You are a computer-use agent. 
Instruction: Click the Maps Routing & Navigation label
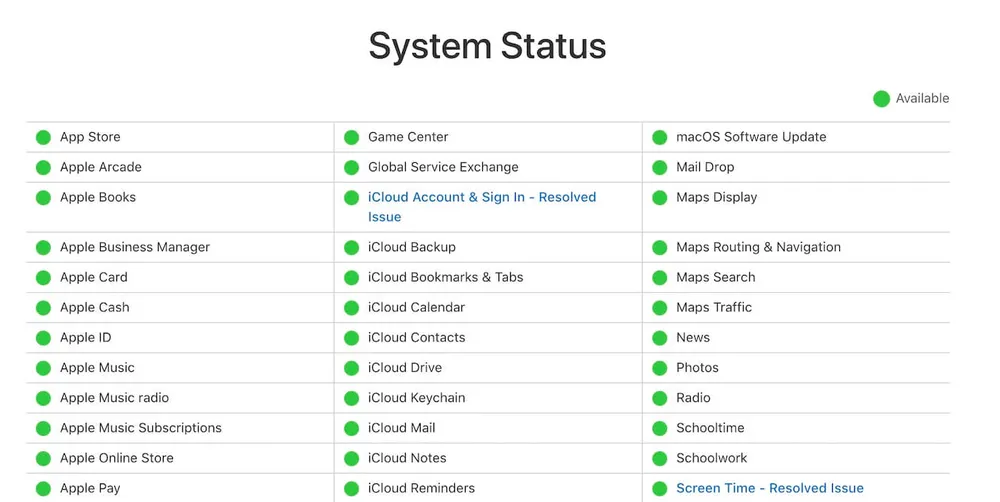(x=758, y=247)
